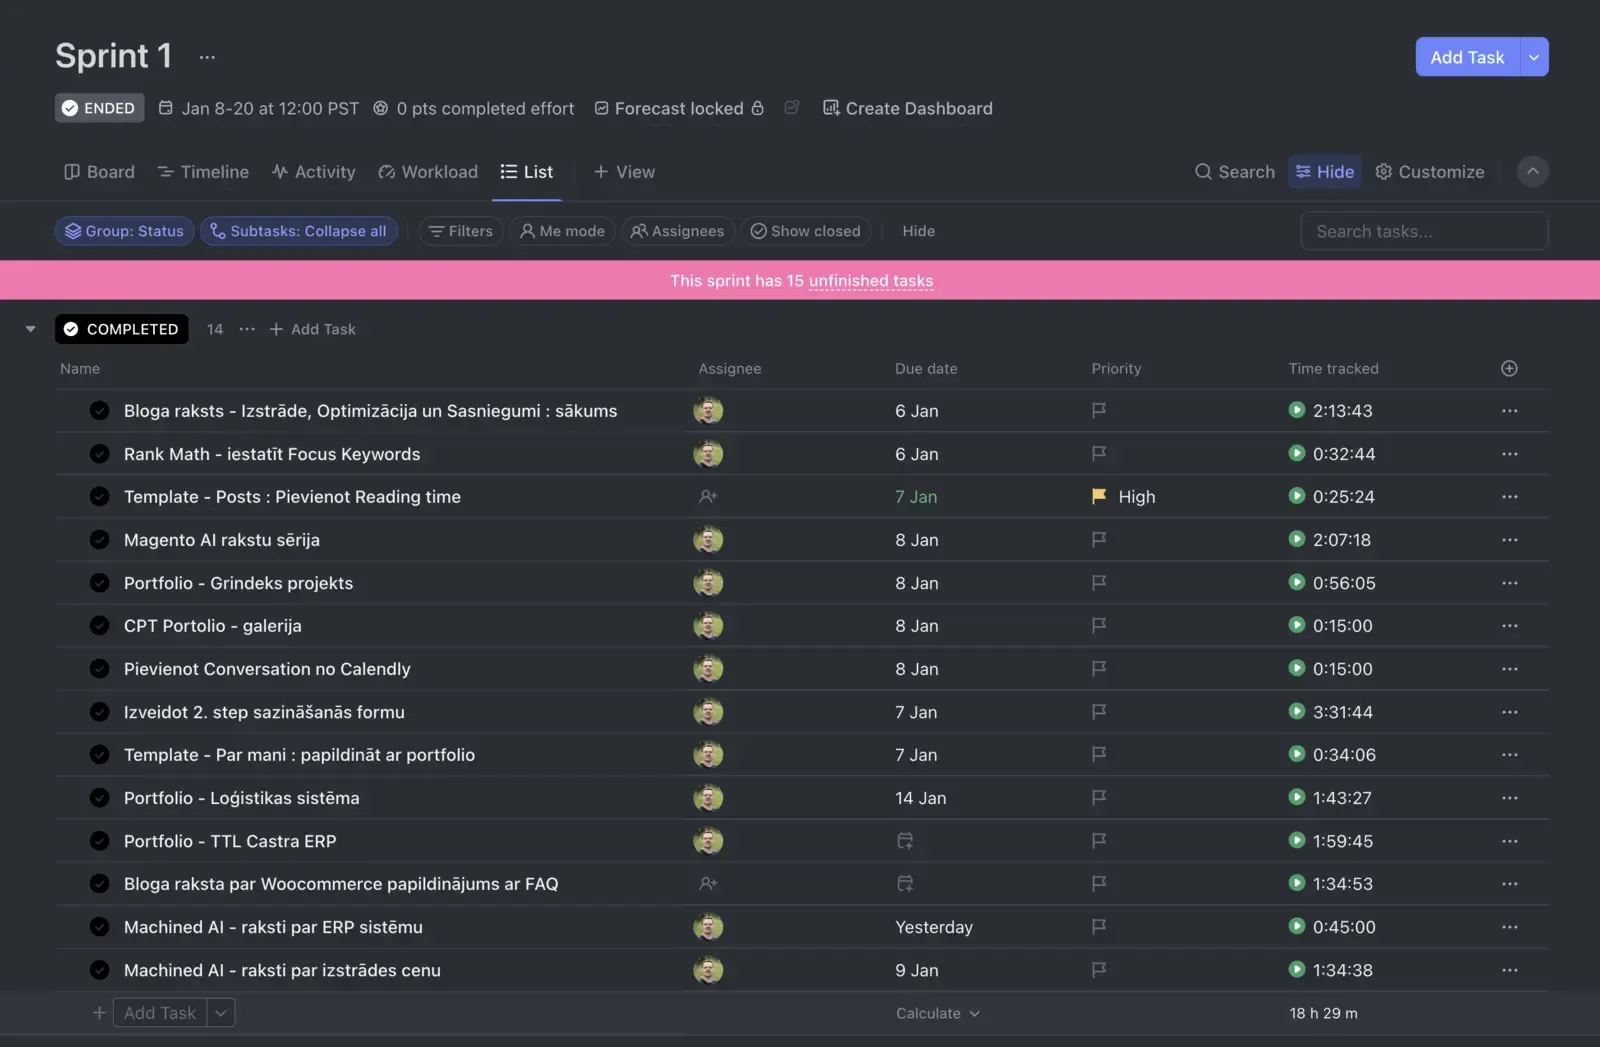Open more options for Machined AI izstrādes cenu row
Viewport: 1600px width, 1047px height.
click(1509, 969)
